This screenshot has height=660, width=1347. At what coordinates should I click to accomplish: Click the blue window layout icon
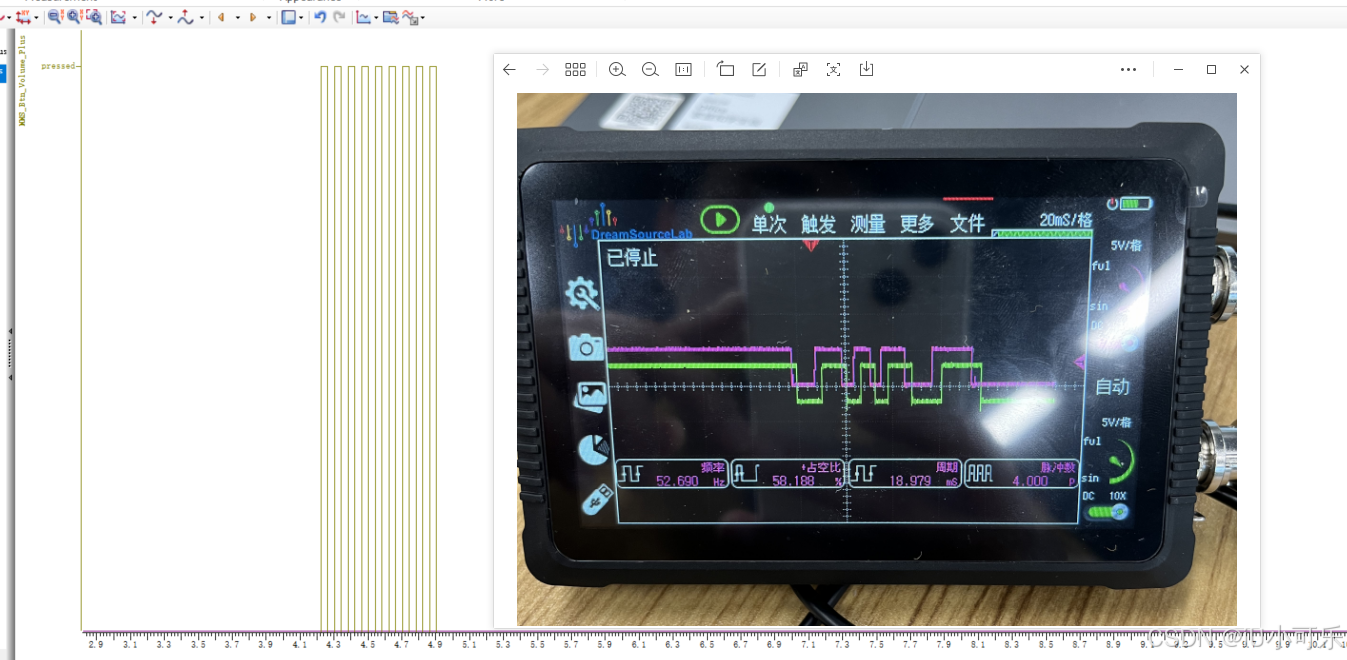click(x=288, y=17)
